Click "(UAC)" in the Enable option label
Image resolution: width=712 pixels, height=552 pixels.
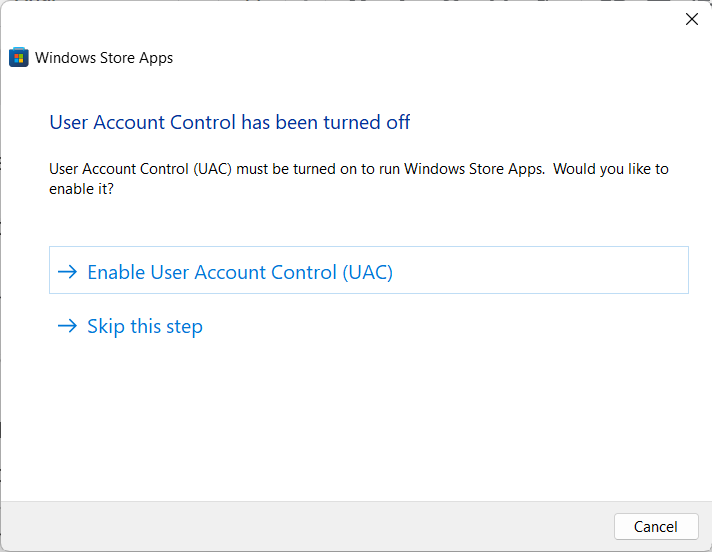pyautogui.click(x=367, y=272)
